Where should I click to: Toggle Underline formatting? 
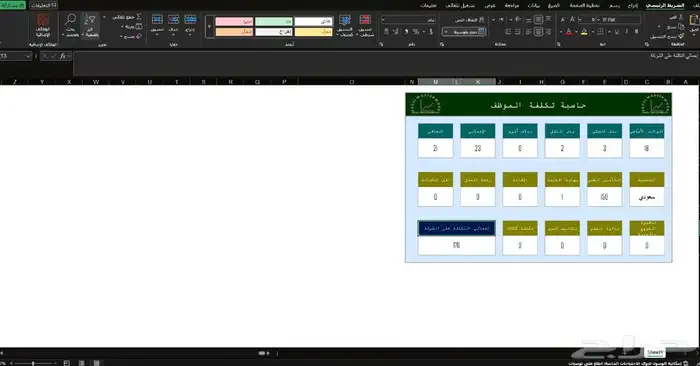[617, 32]
